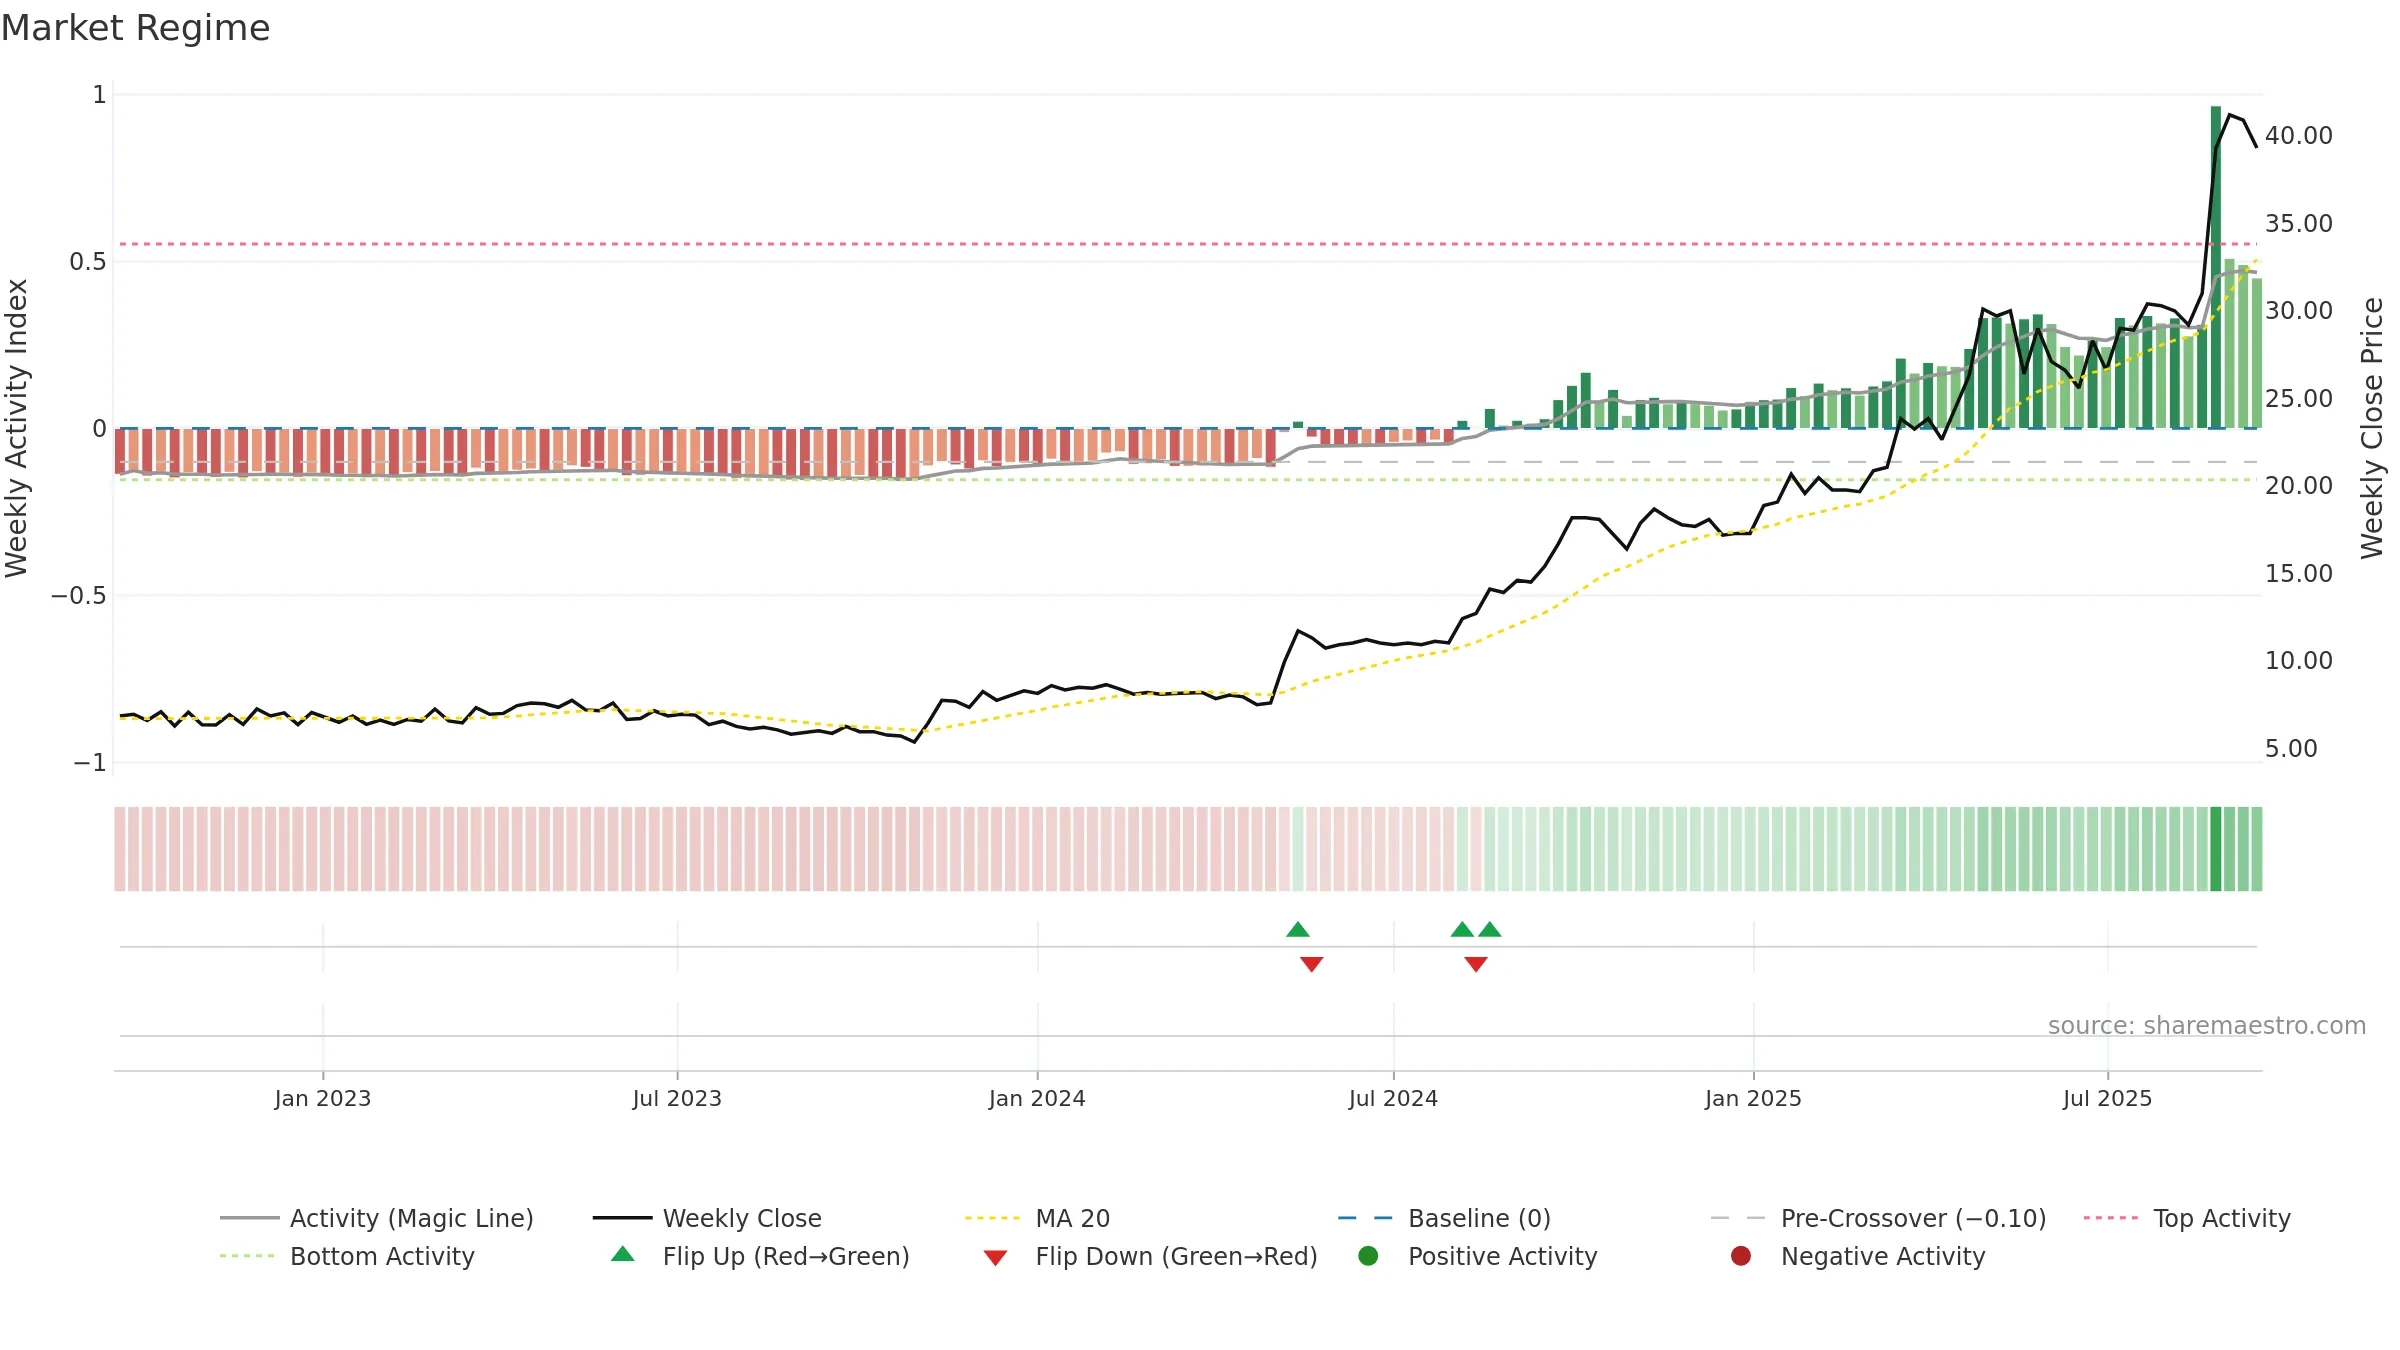Click the last green Flip Up triangle marker
The width and height of the screenshot is (2400, 1350).
[x=1490, y=929]
